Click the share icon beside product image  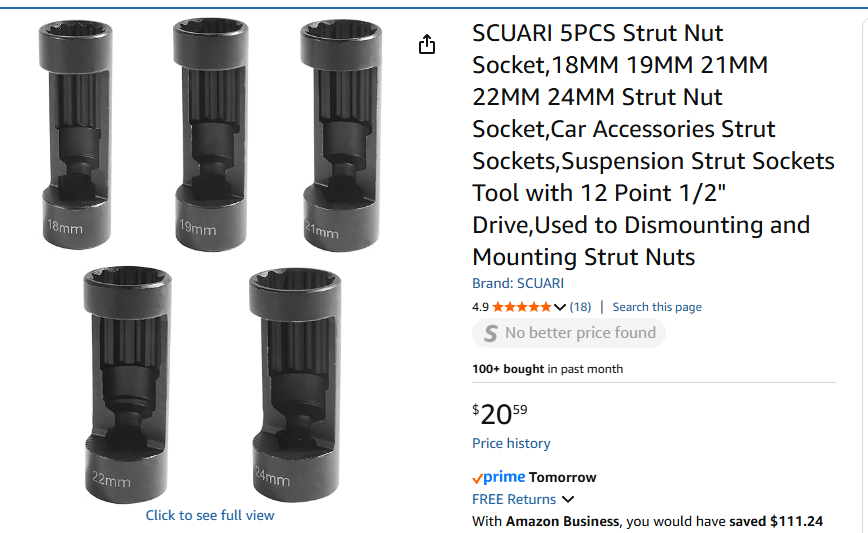(x=427, y=44)
